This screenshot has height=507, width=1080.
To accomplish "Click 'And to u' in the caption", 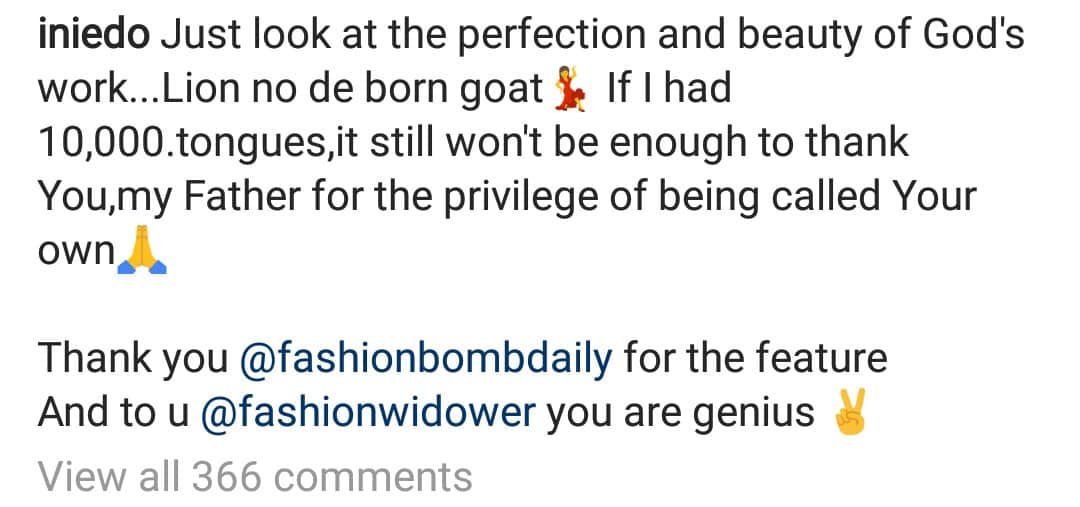I will [x=113, y=413].
